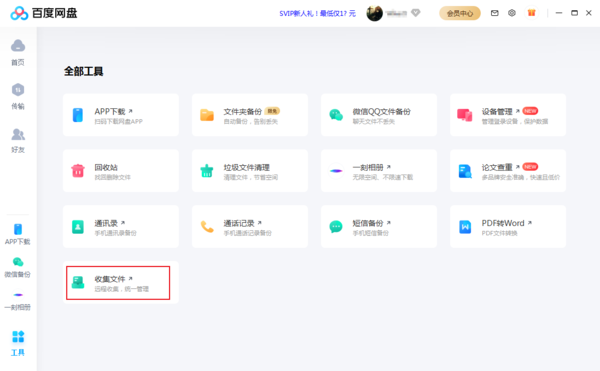
Task: Click the 一刻相册 sidebar icon
Action: click(x=18, y=295)
